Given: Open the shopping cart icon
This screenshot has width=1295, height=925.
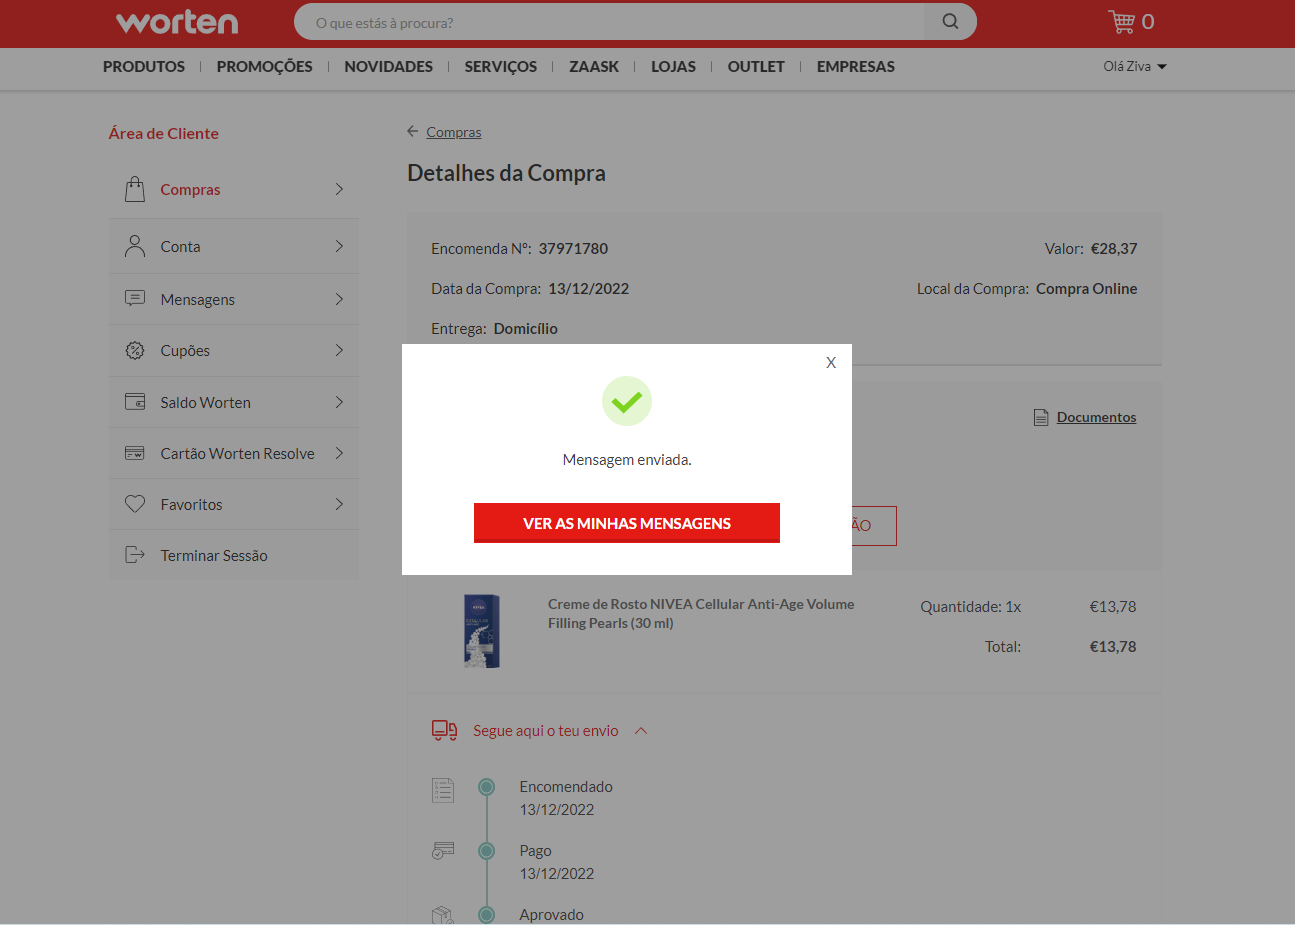Looking at the screenshot, I should pyautogui.click(x=1121, y=21).
